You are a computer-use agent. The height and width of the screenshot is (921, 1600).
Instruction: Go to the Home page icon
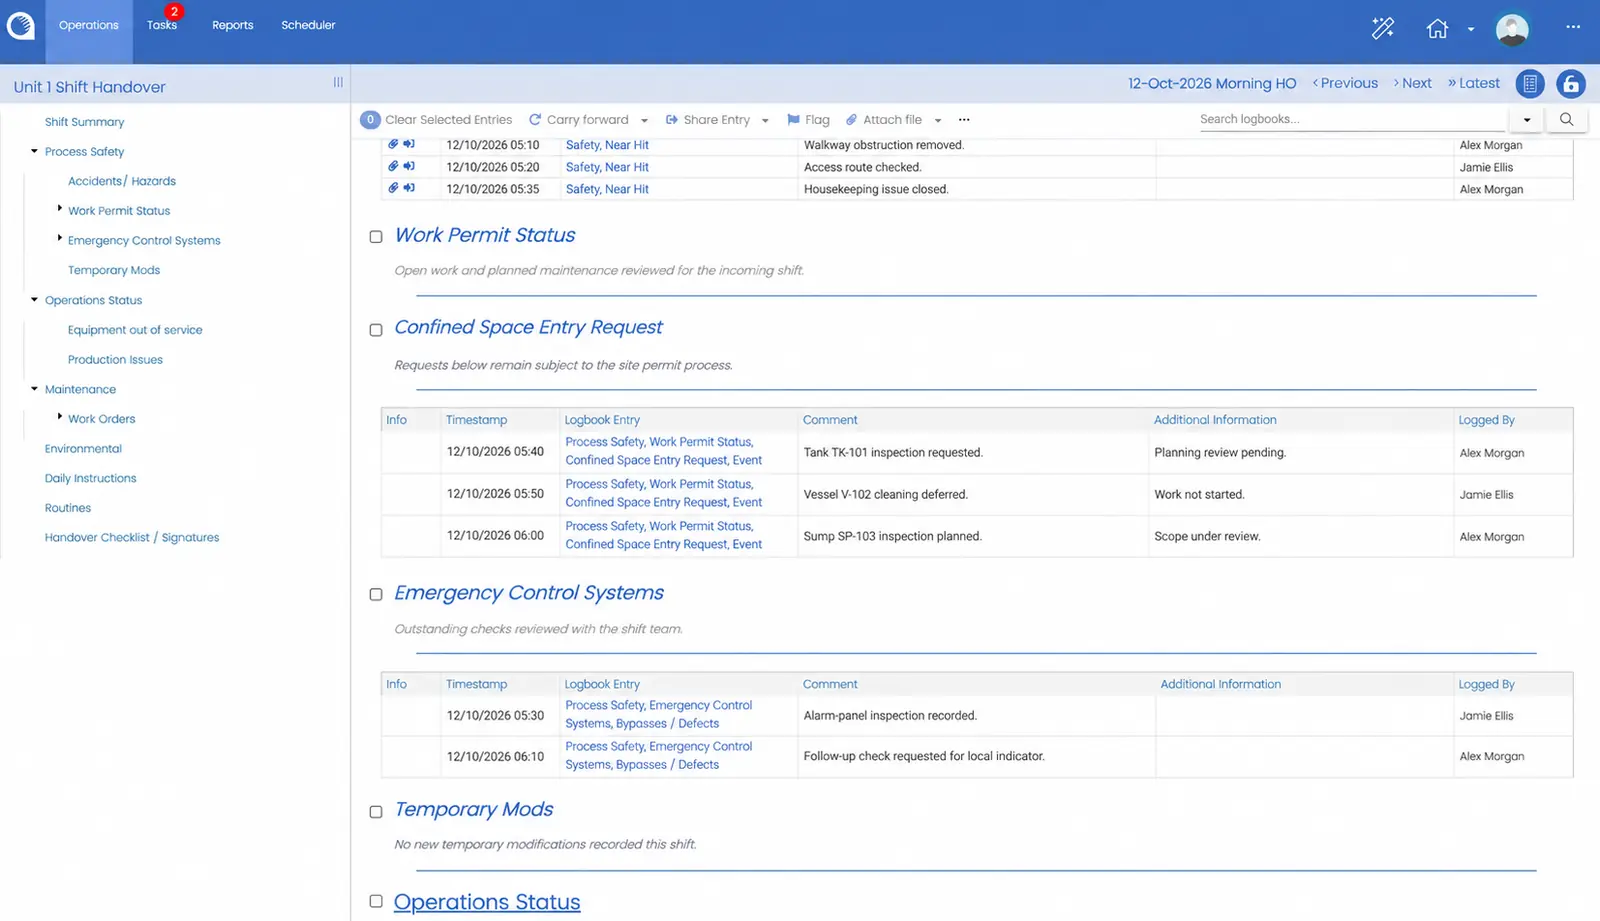1437,29
